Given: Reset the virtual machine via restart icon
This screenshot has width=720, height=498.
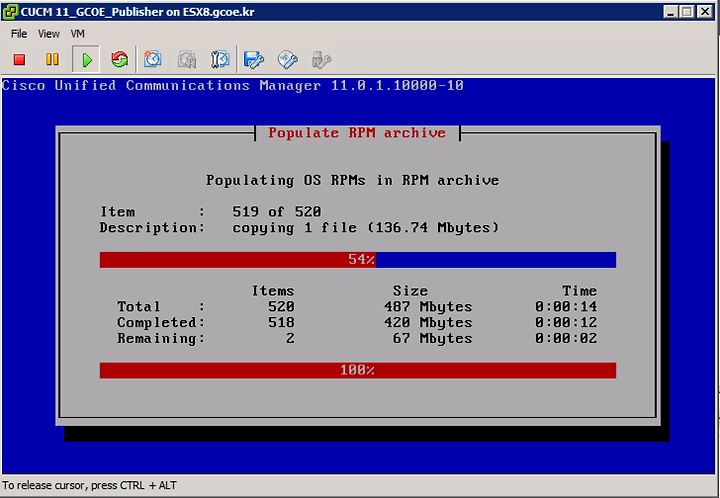Looking at the screenshot, I should coord(119,59).
